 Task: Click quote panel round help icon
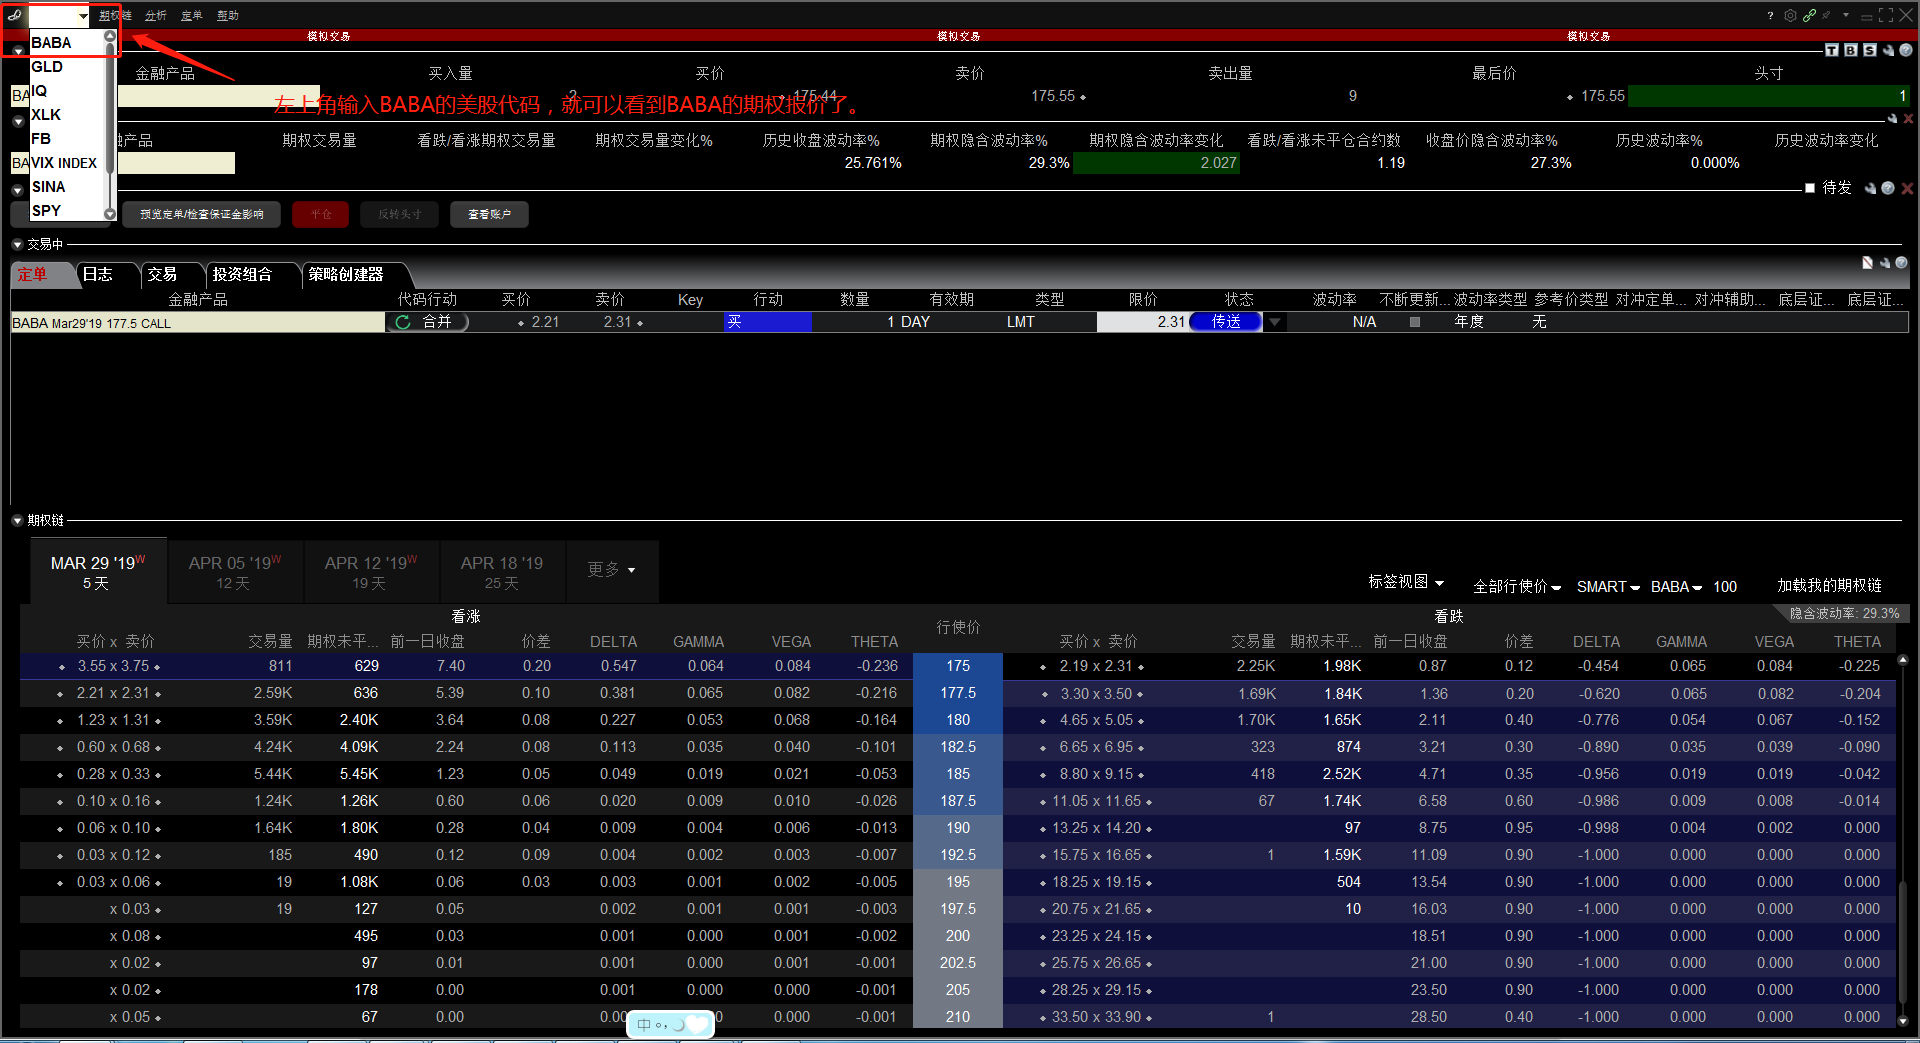(x=1906, y=50)
